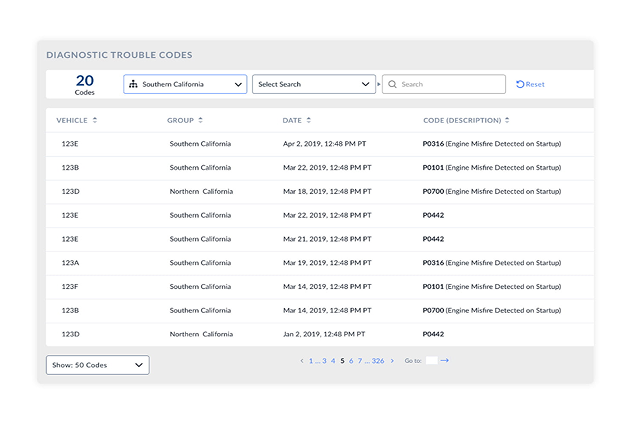The image size is (633, 422).
Task: Expand the Select Search dropdown
Action: [x=313, y=85]
